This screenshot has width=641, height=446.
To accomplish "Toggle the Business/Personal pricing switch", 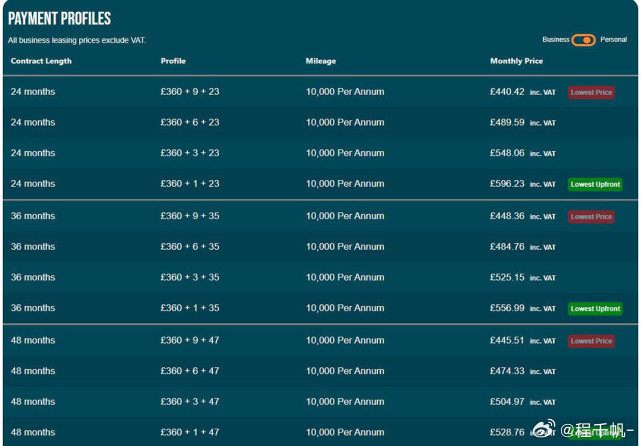I will pyautogui.click(x=583, y=40).
